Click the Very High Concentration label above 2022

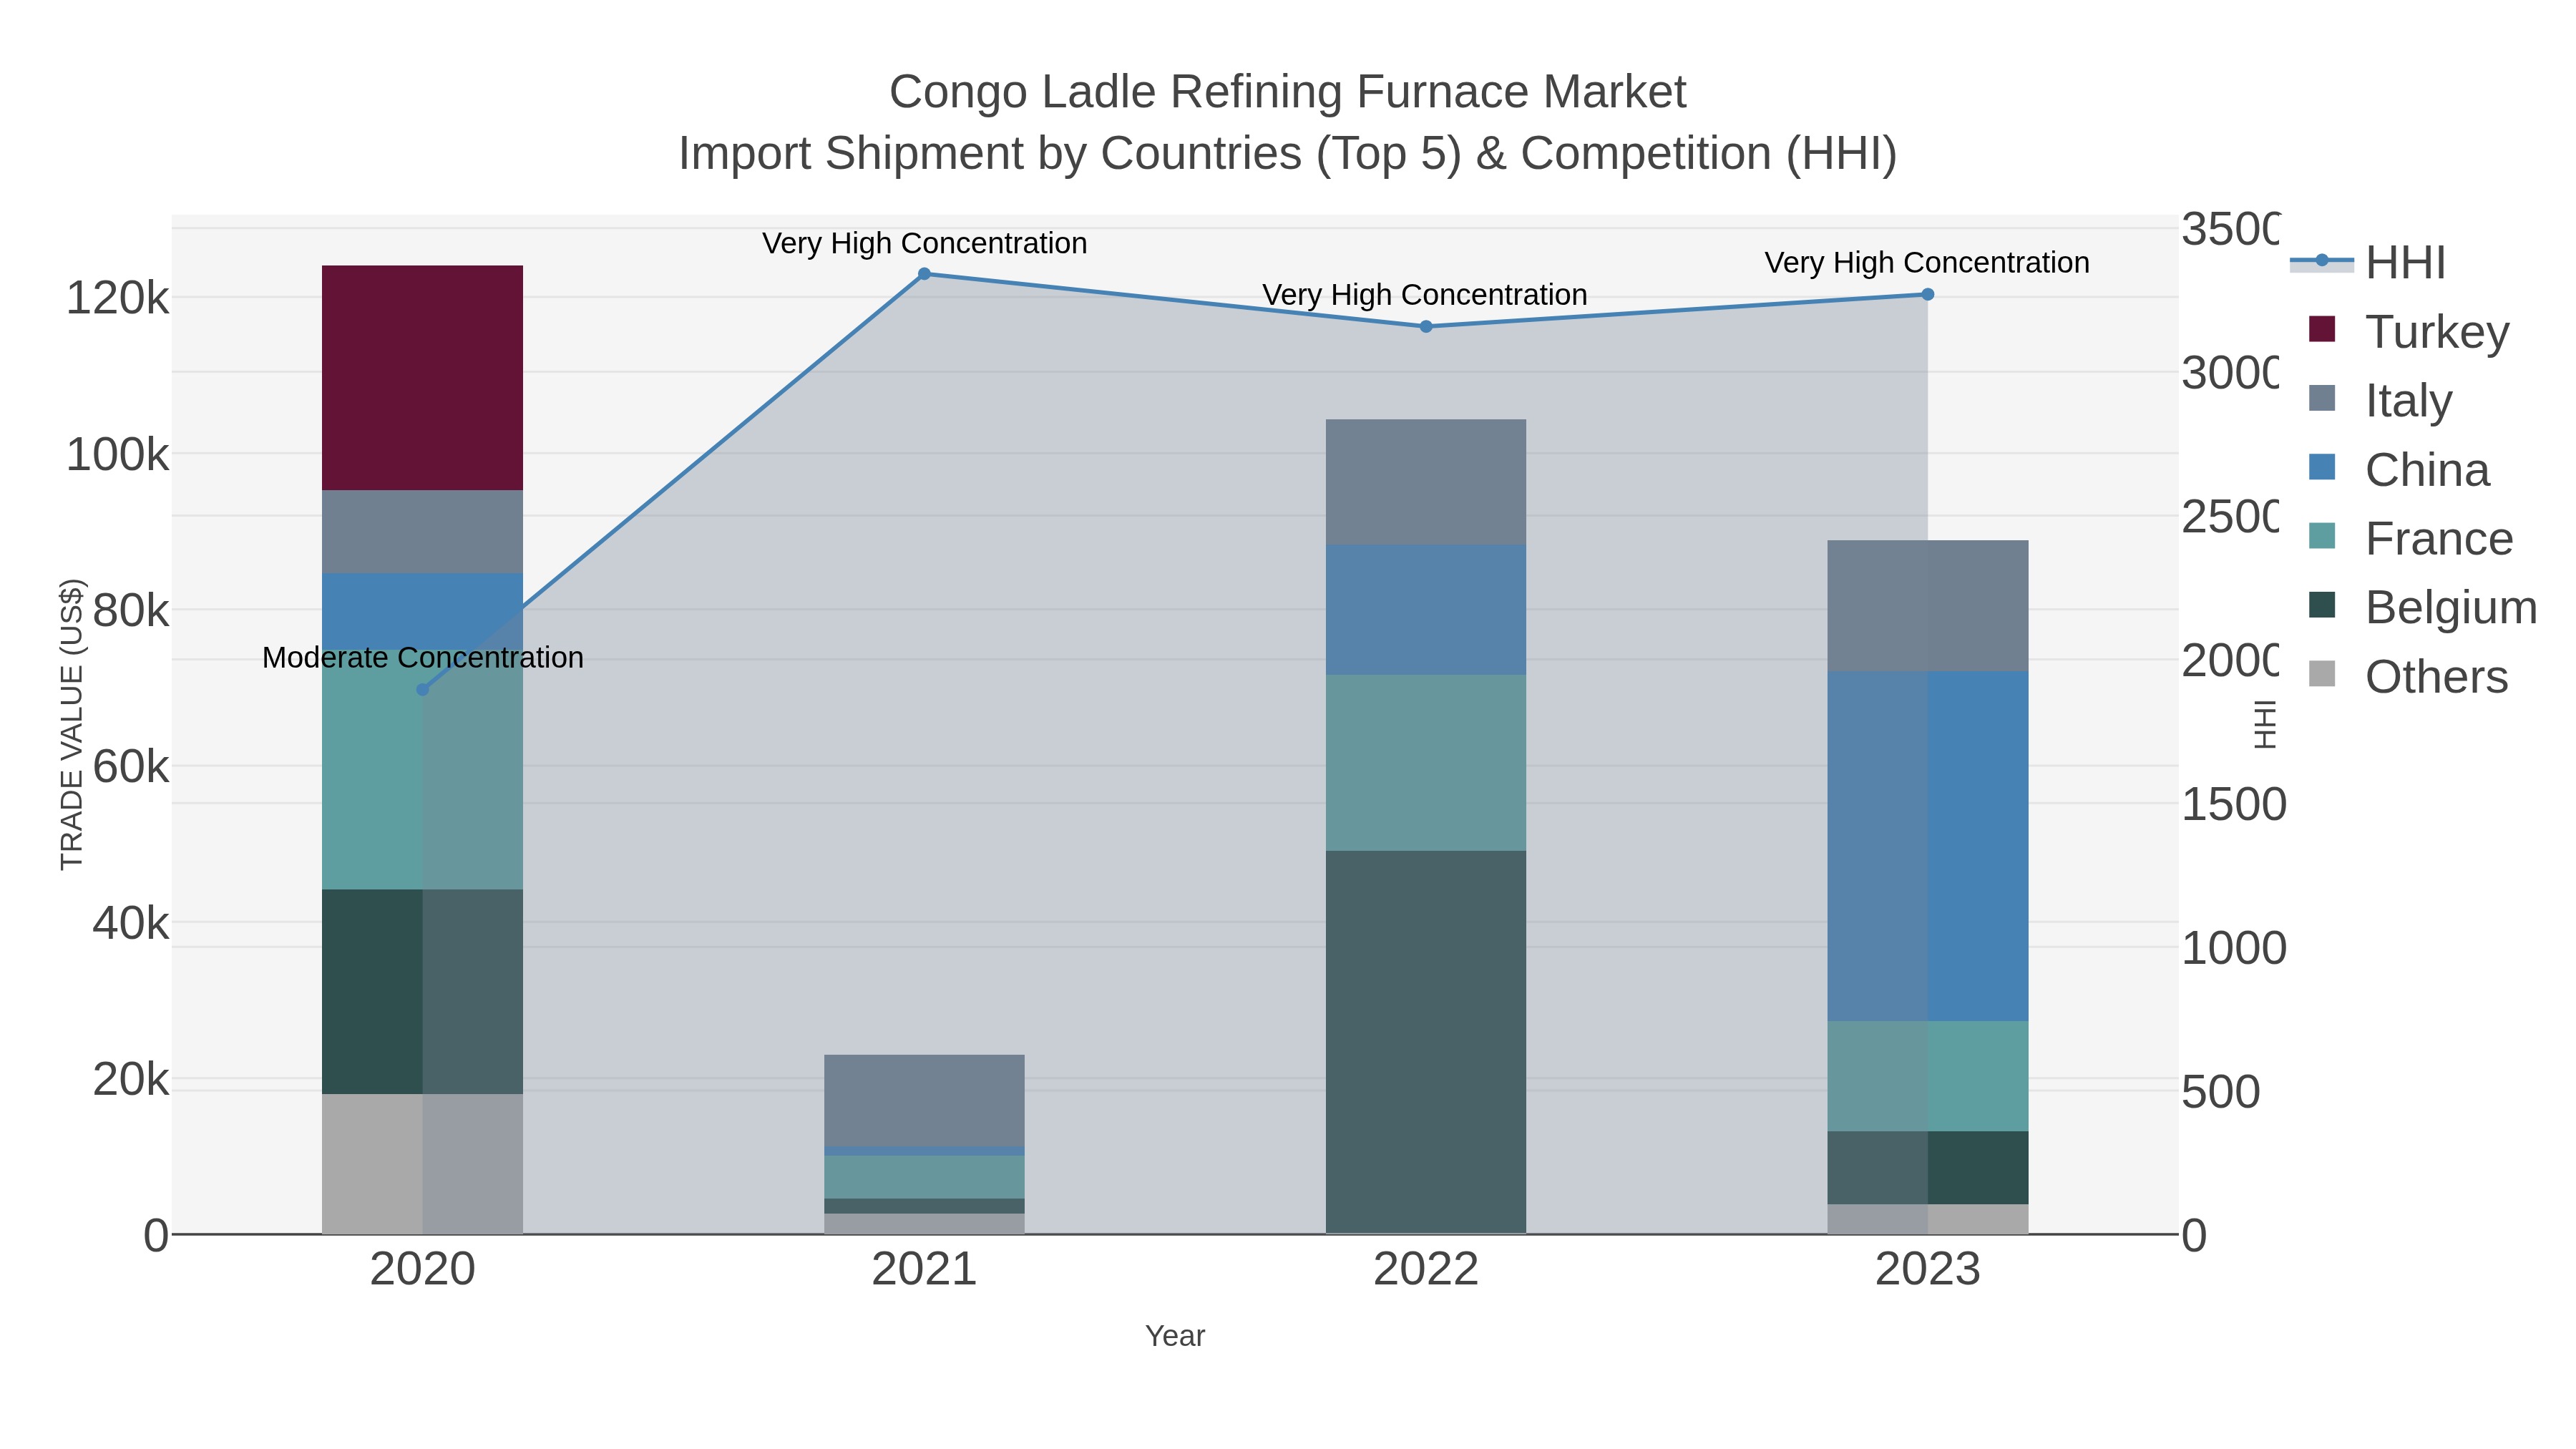(1425, 295)
